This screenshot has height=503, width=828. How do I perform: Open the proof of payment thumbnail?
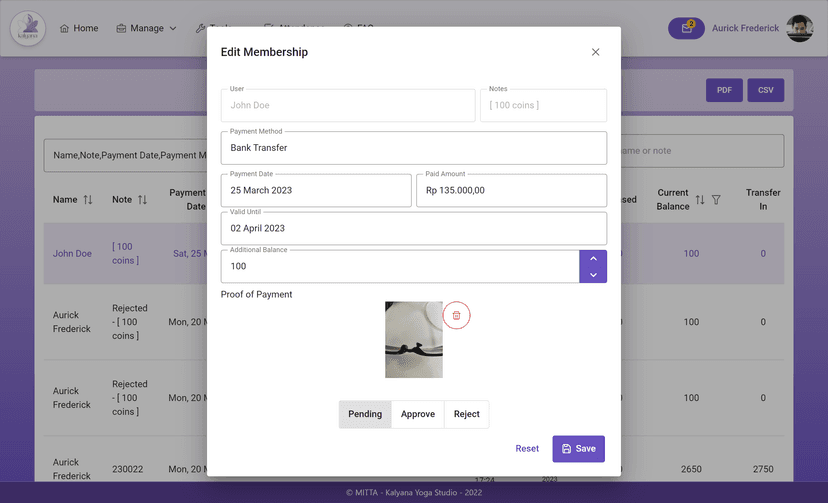click(413, 339)
